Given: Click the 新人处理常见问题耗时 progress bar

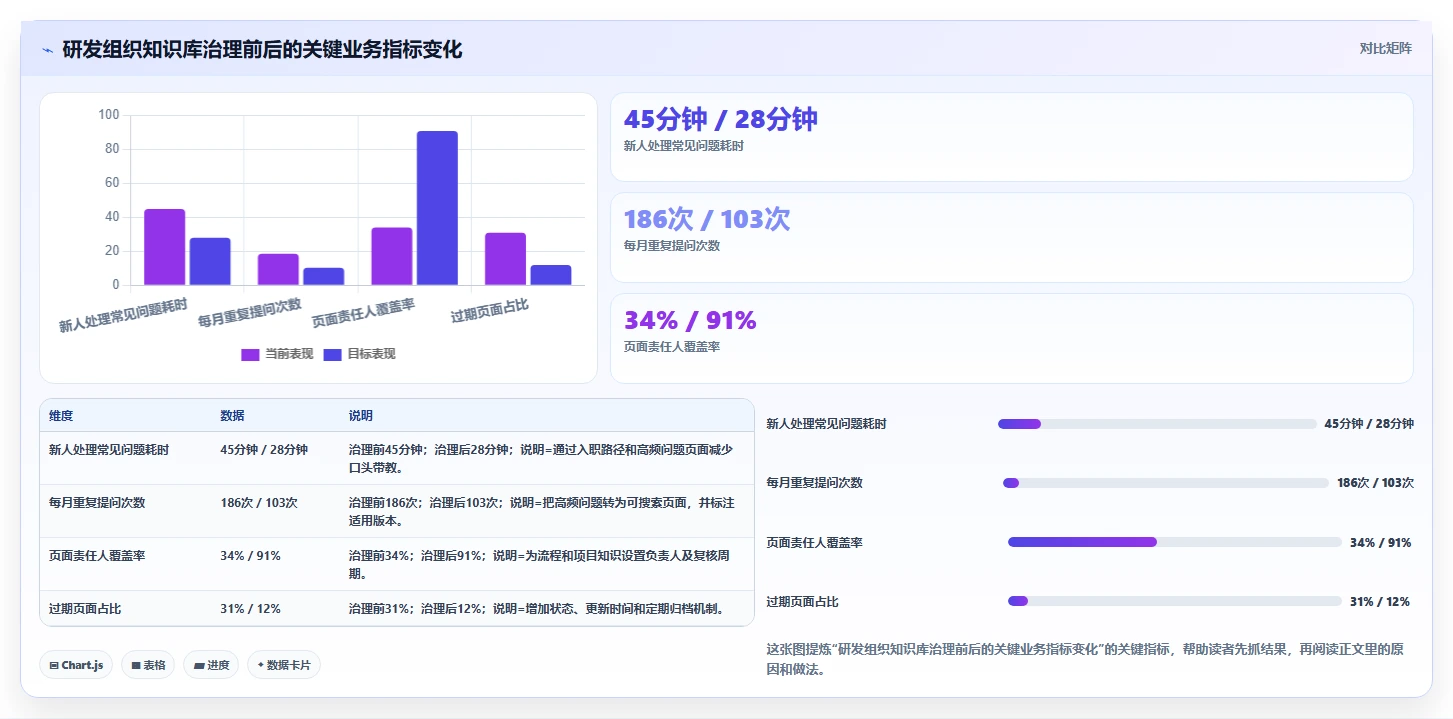Looking at the screenshot, I should click(1157, 424).
